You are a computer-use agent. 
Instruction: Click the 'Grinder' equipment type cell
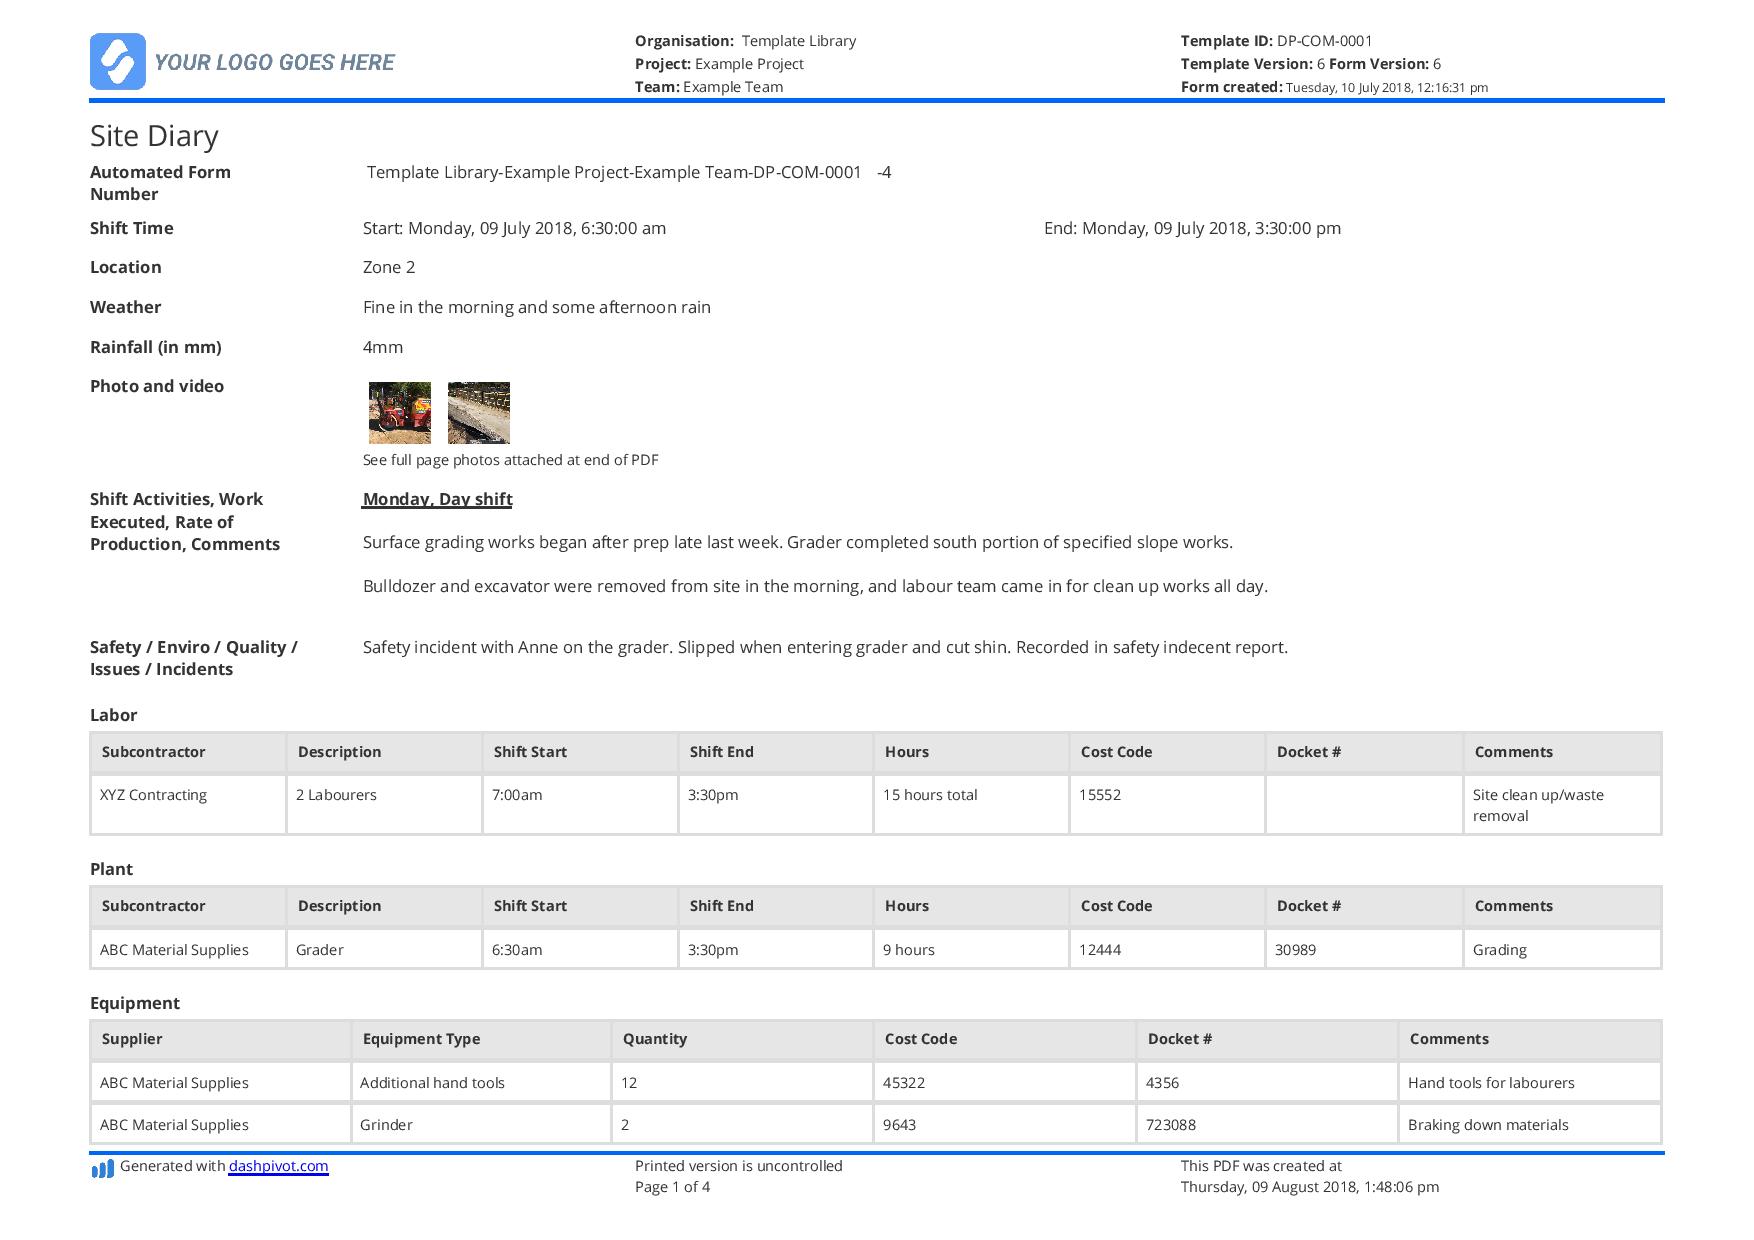click(x=481, y=1124)
